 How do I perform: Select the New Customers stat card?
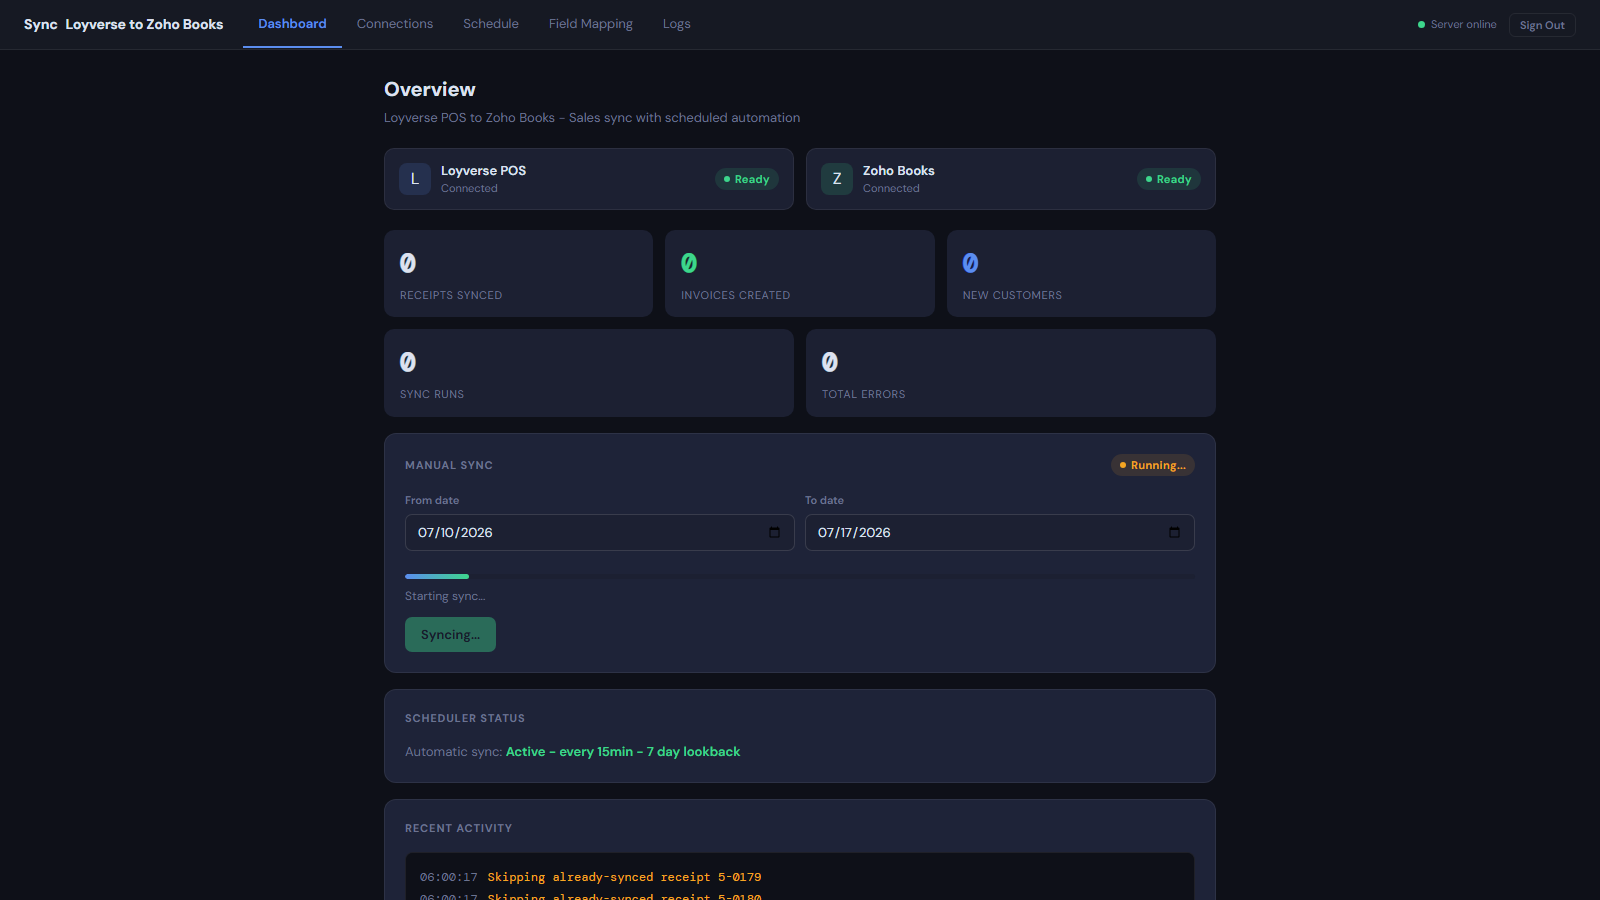(1081, 274)
